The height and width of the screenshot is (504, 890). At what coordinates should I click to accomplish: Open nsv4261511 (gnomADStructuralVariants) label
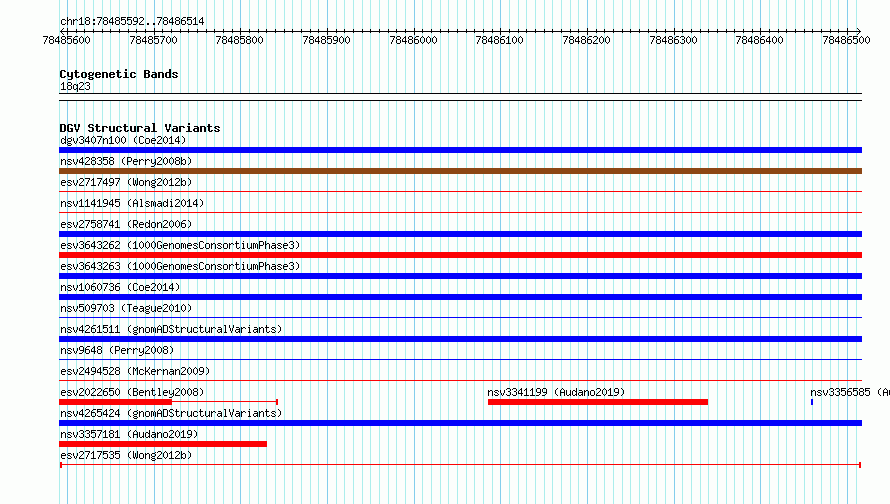[x=171, y=329]
